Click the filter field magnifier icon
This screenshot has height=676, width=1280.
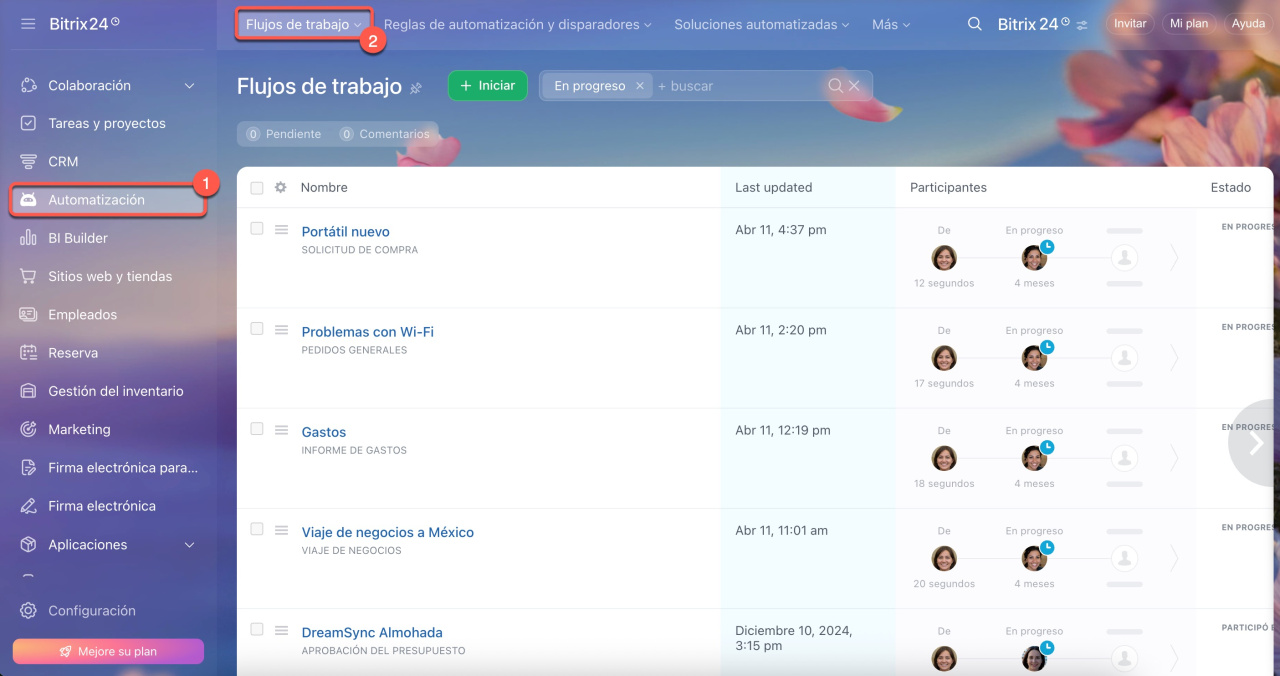point(835,86)
